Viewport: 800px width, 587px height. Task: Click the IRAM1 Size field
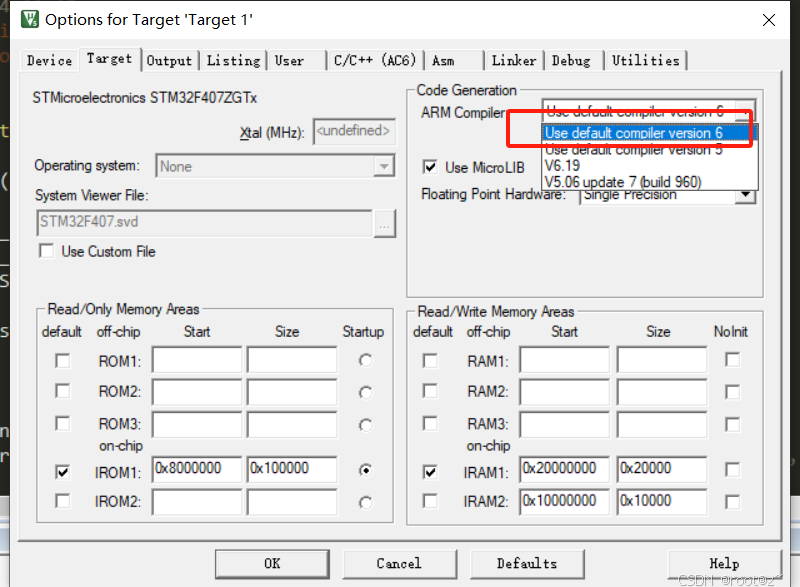coord(662,469)
